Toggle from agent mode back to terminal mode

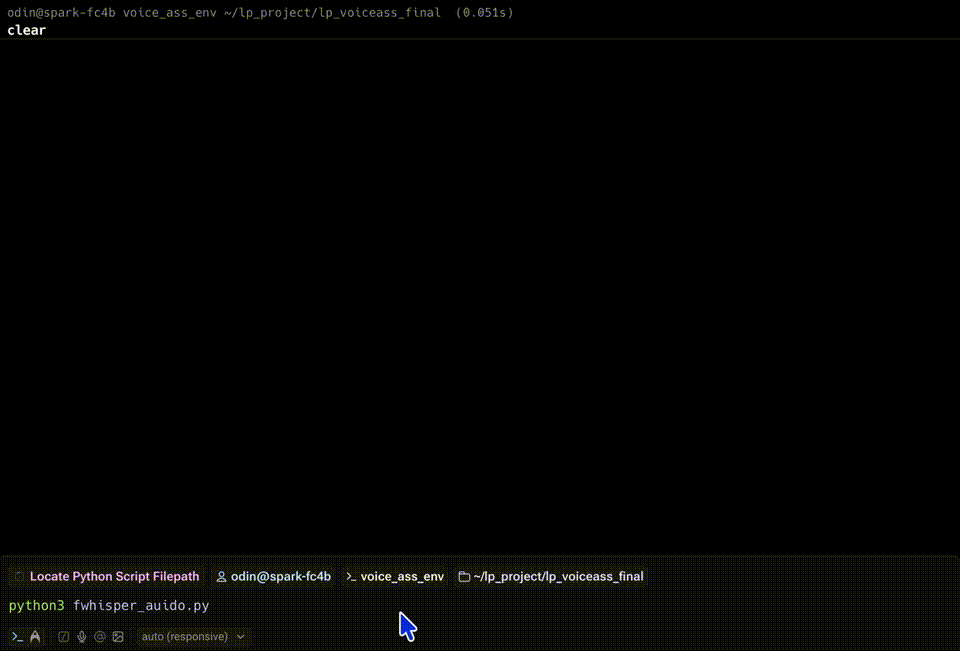pyautogui.click(x=16, y=636)
